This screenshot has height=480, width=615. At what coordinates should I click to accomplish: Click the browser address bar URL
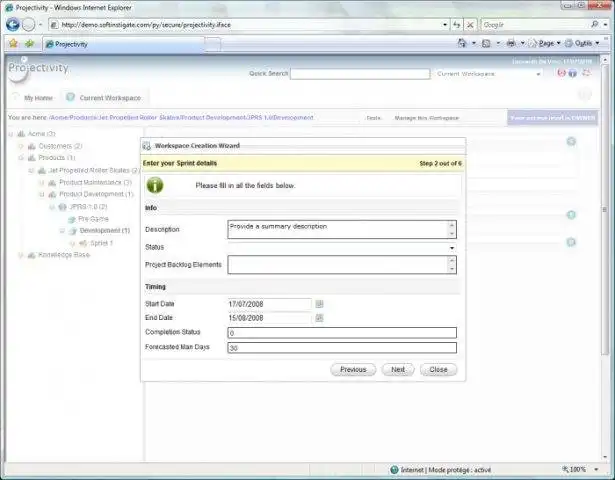251,25
